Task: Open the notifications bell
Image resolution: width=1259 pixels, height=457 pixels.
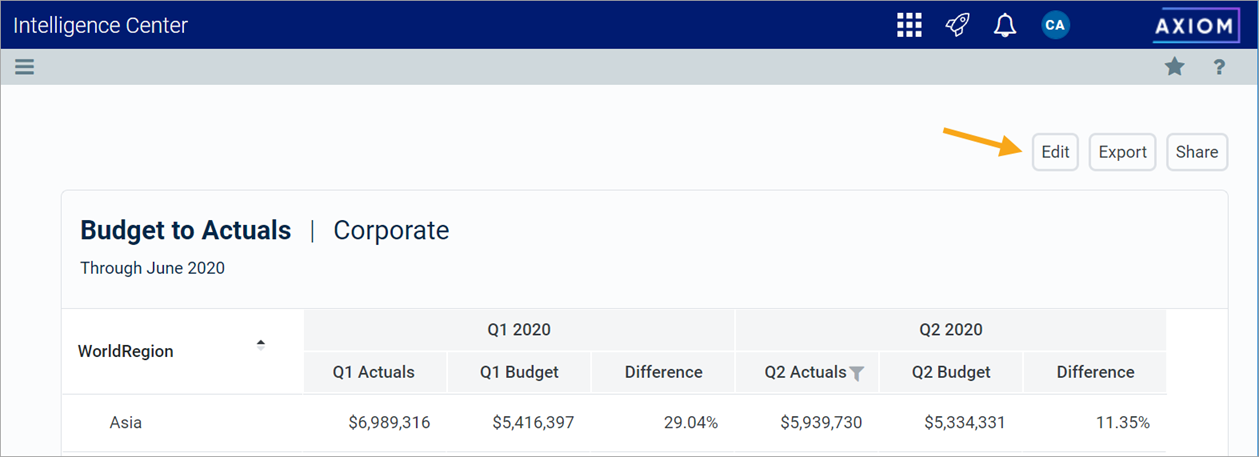Action: [1004, 25]
